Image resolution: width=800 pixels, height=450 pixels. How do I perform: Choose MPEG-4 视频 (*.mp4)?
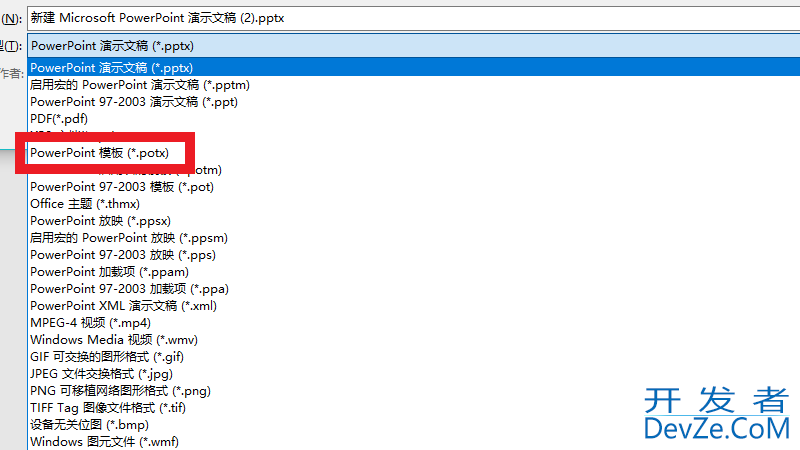click(90, 322)
